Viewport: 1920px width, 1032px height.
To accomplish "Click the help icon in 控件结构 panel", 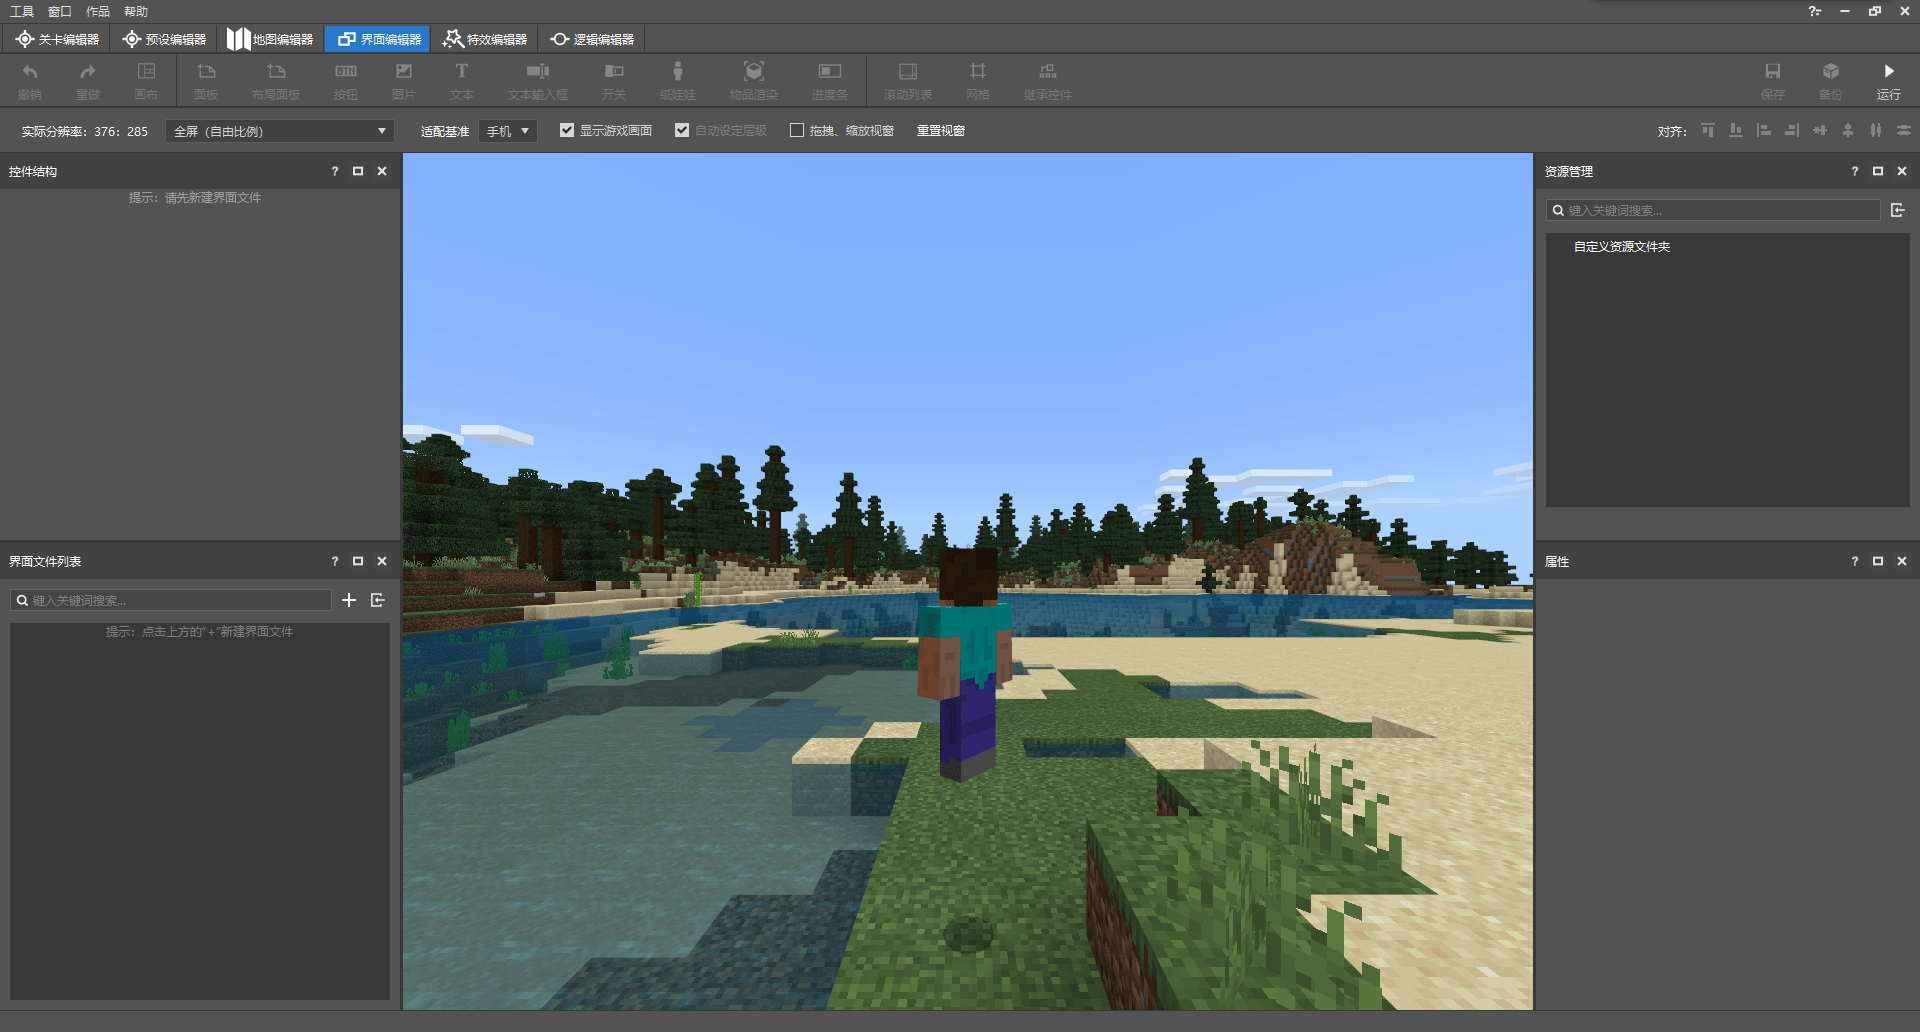I will (x=335, y=171).
